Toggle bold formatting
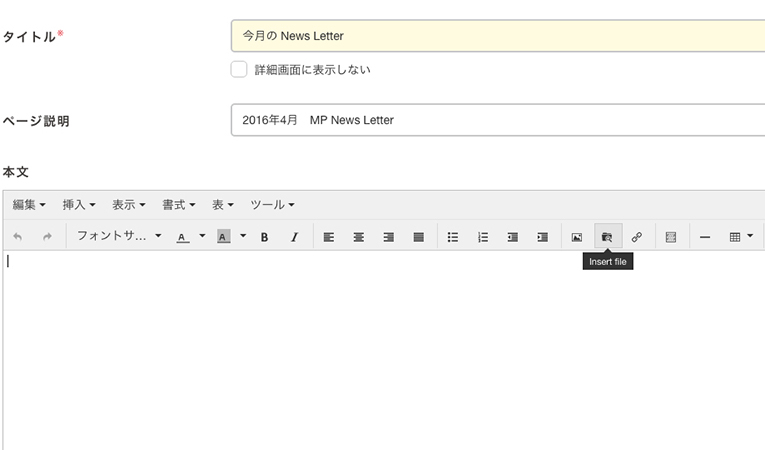 (265, 237)
